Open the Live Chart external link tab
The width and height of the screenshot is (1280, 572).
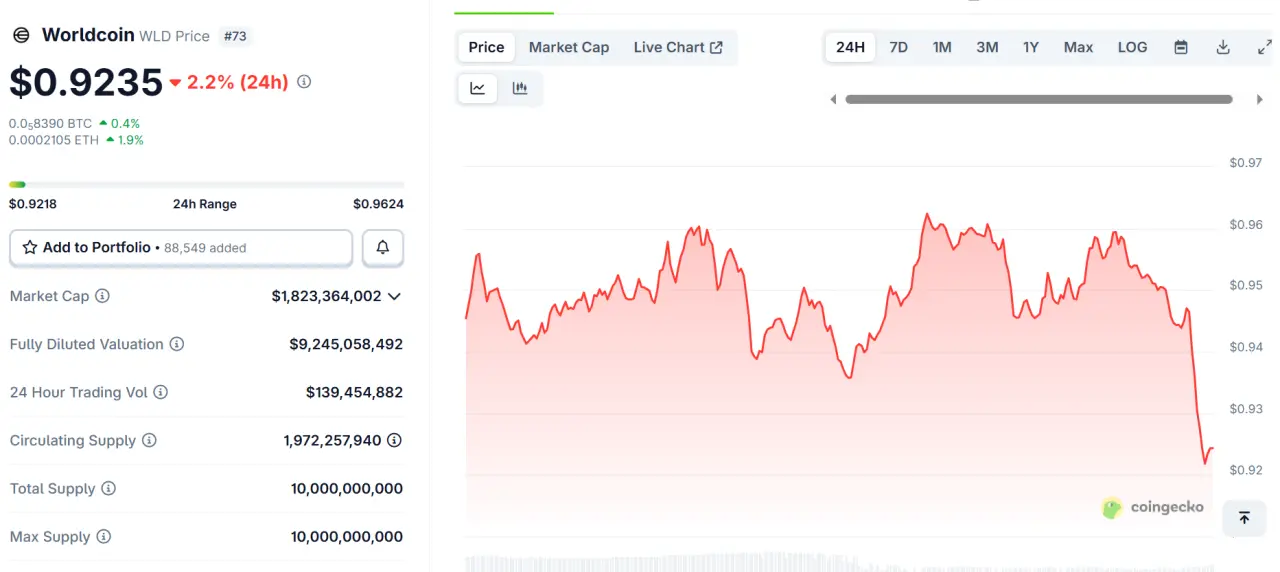coord(678,47)
